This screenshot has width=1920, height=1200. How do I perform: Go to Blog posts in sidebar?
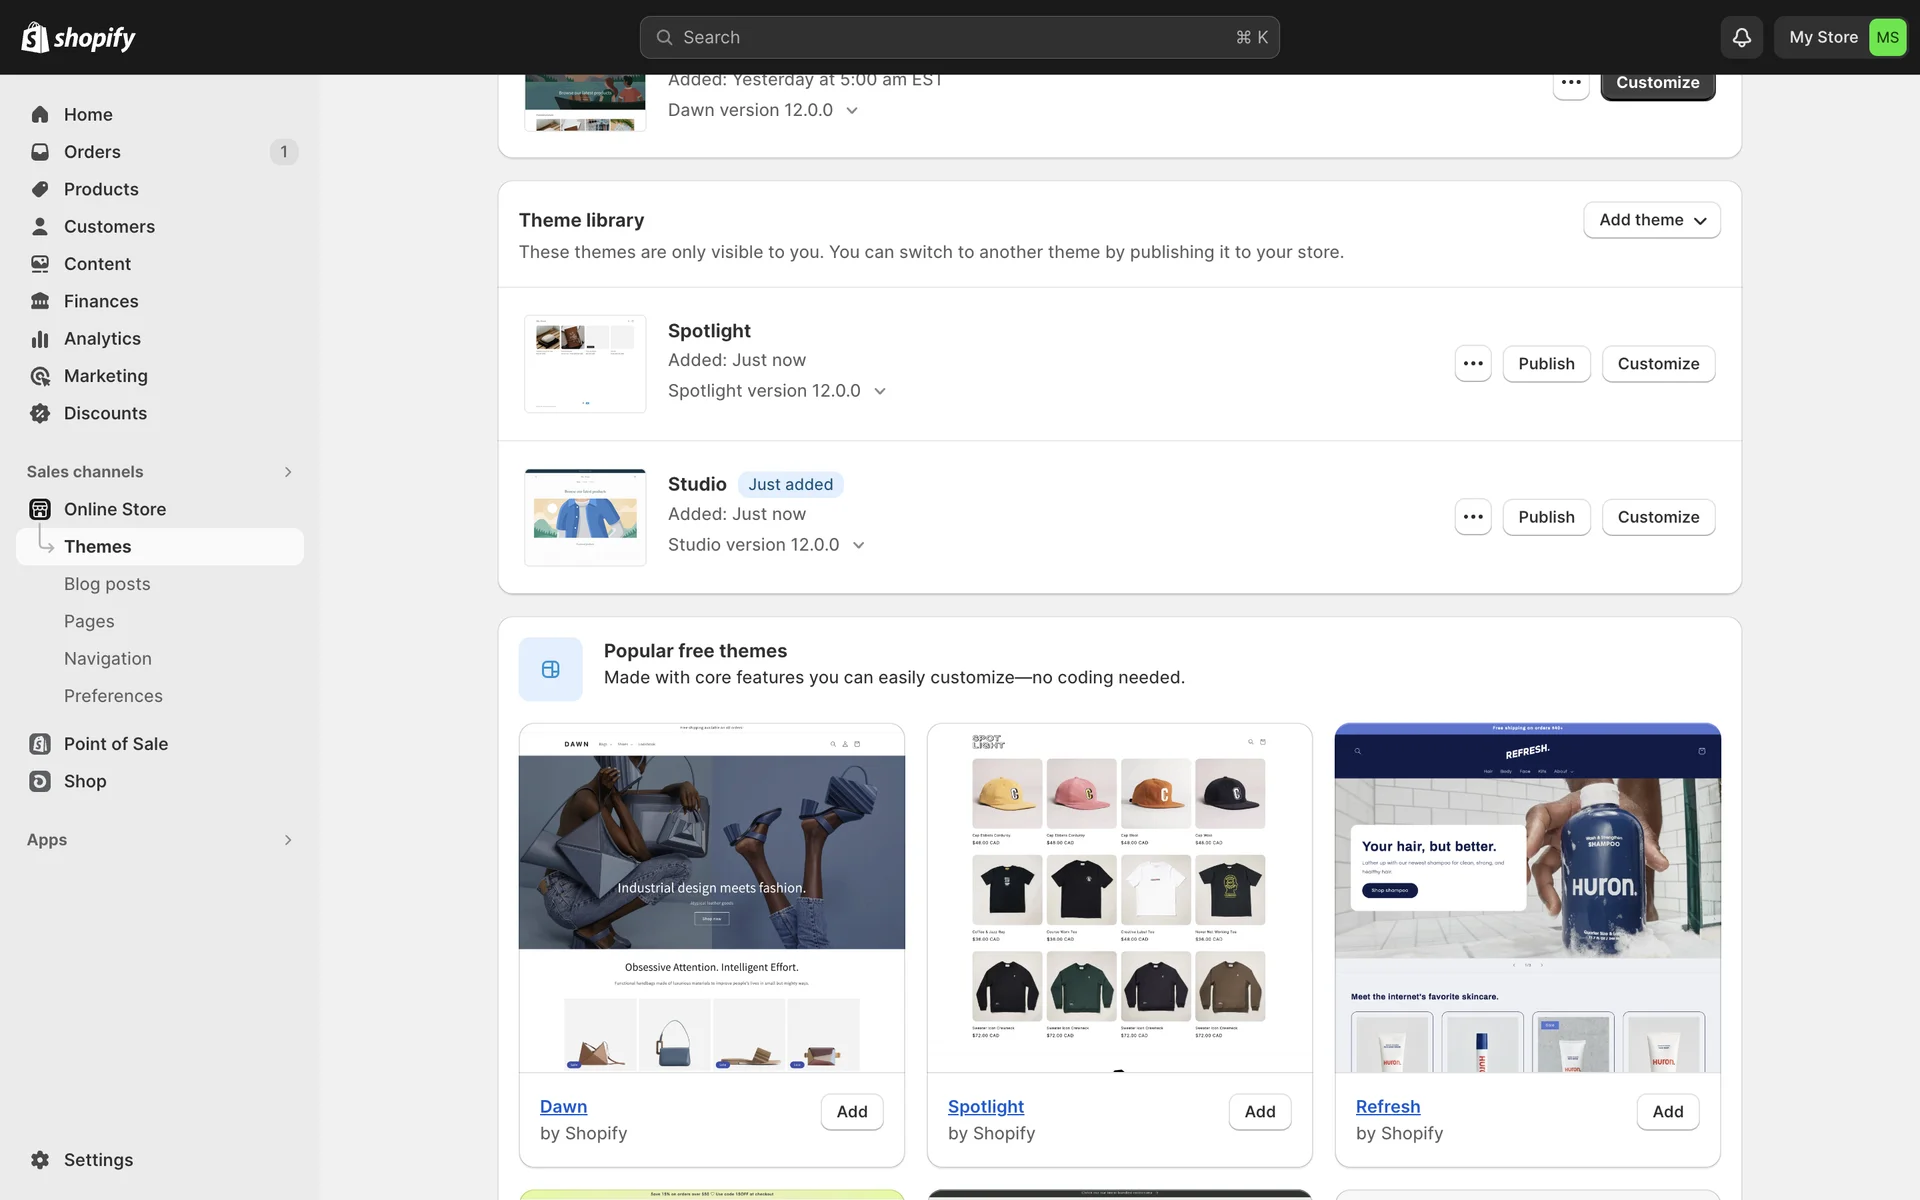tap(107, 584)
